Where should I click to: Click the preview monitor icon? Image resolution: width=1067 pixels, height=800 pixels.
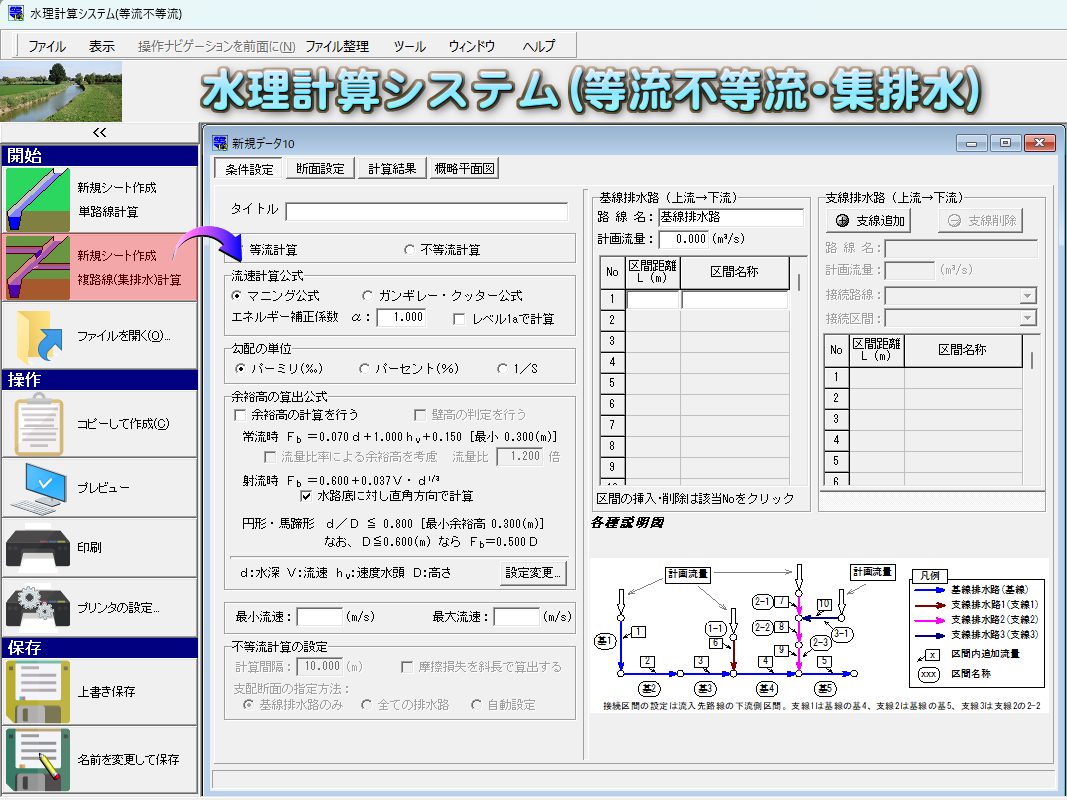pyautogui.click(x=39, y=488)
